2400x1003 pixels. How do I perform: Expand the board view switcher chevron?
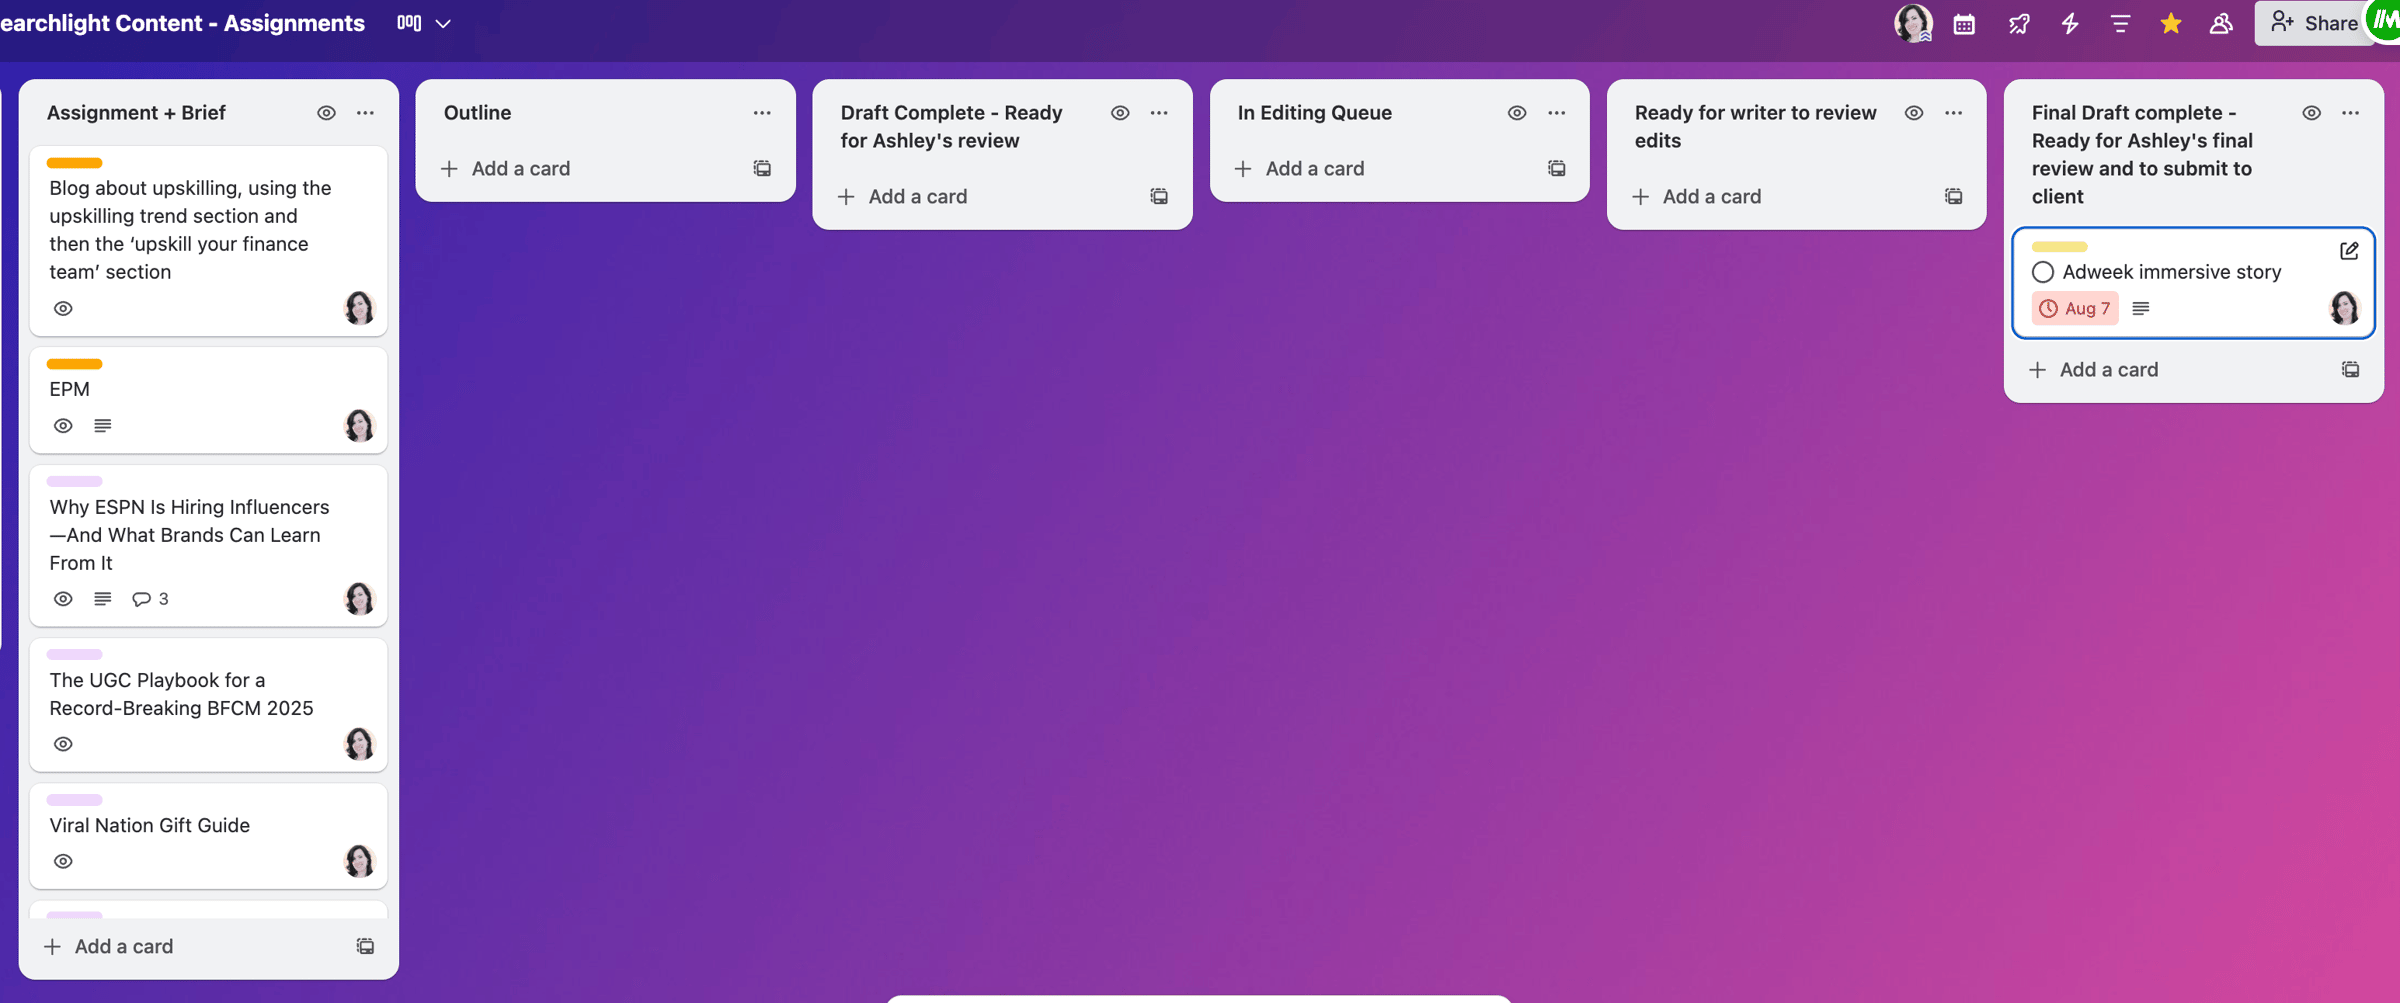(x=443, y=23)
